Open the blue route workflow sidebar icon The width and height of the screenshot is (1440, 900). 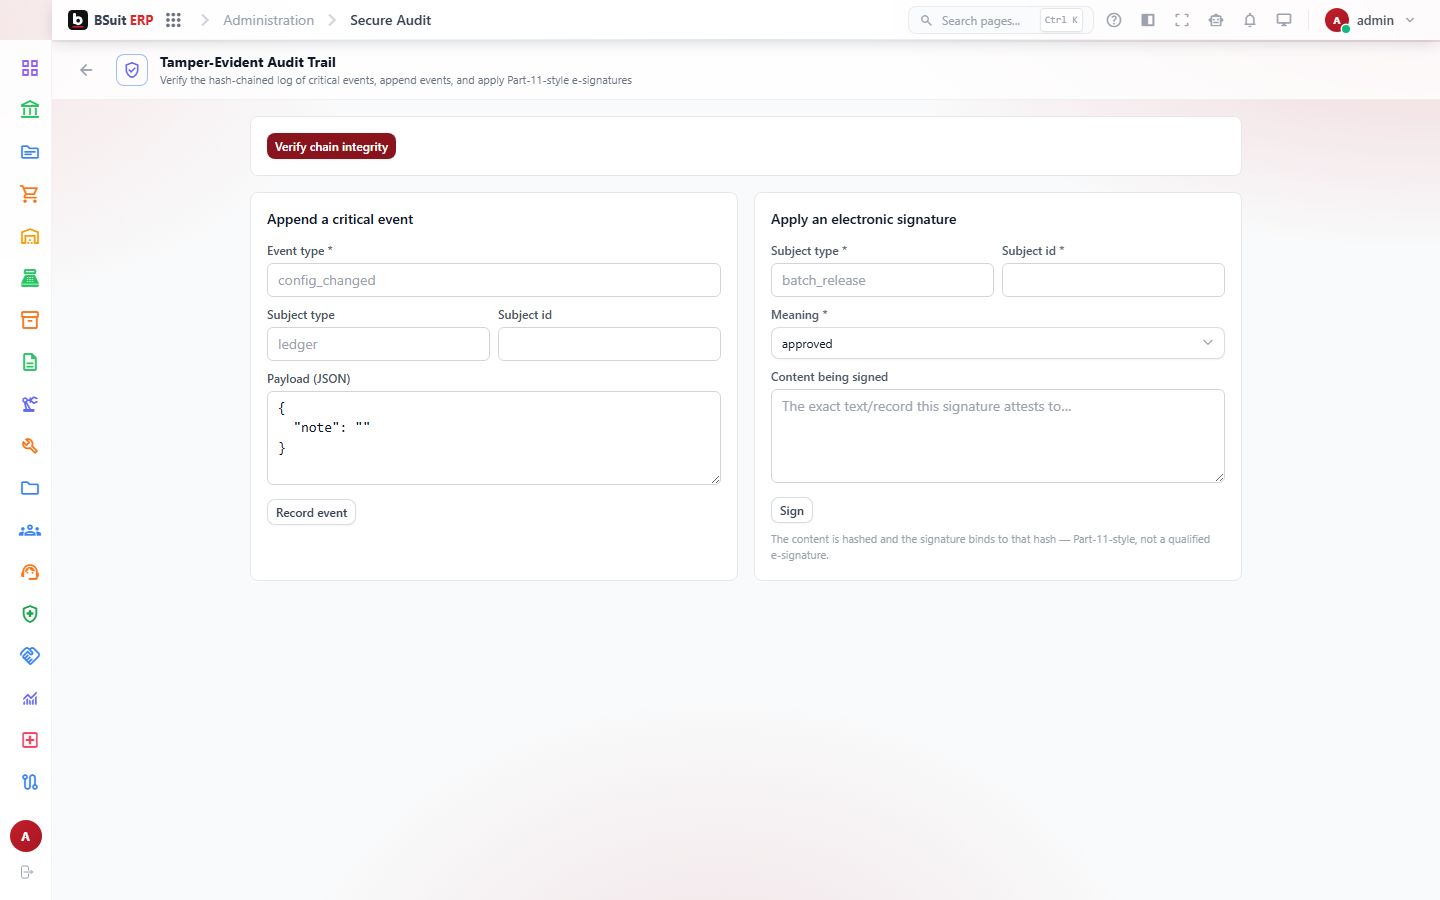point(30,782)
